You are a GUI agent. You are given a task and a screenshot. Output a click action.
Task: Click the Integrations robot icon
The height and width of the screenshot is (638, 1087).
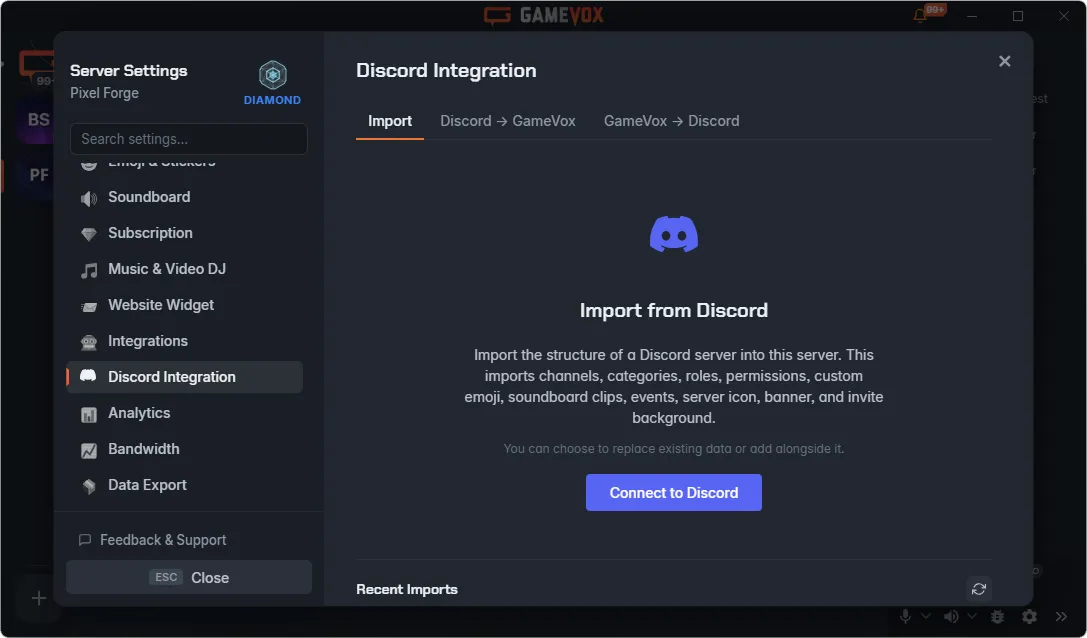point(89,343)
